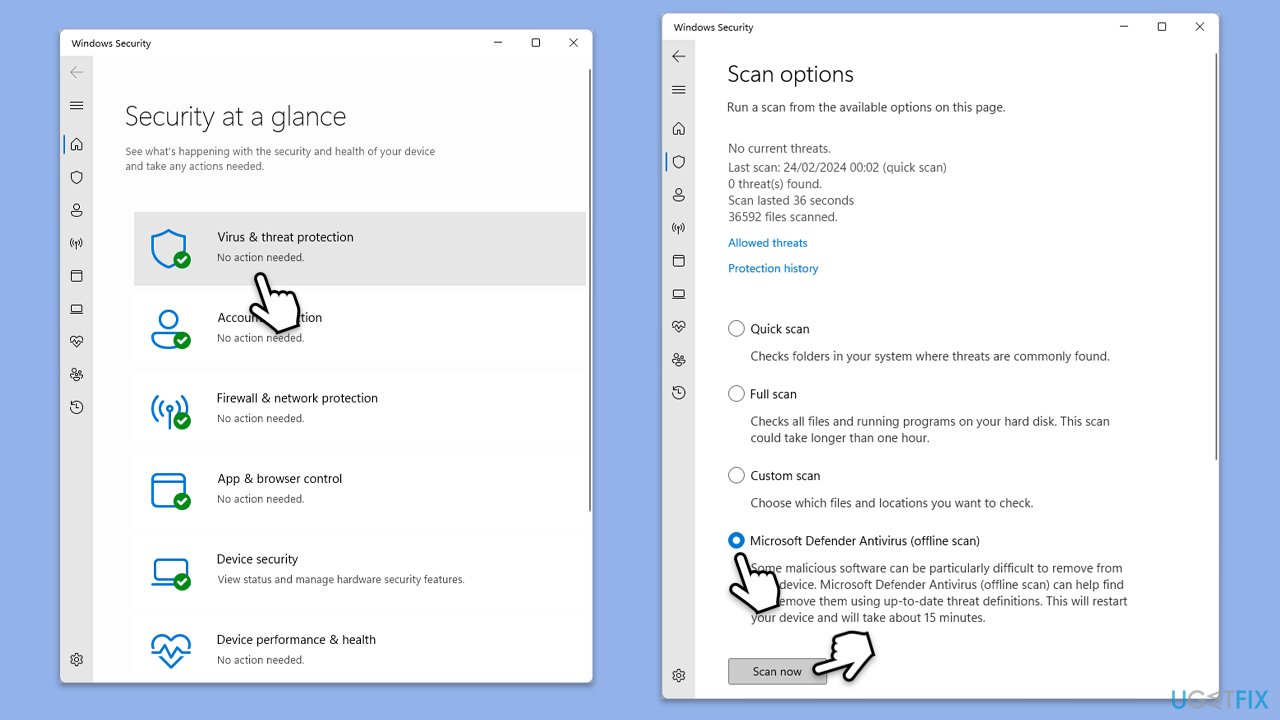Go to Home icon in Scan options sidebar
The image size is (1280, 720).
(679, 128)
